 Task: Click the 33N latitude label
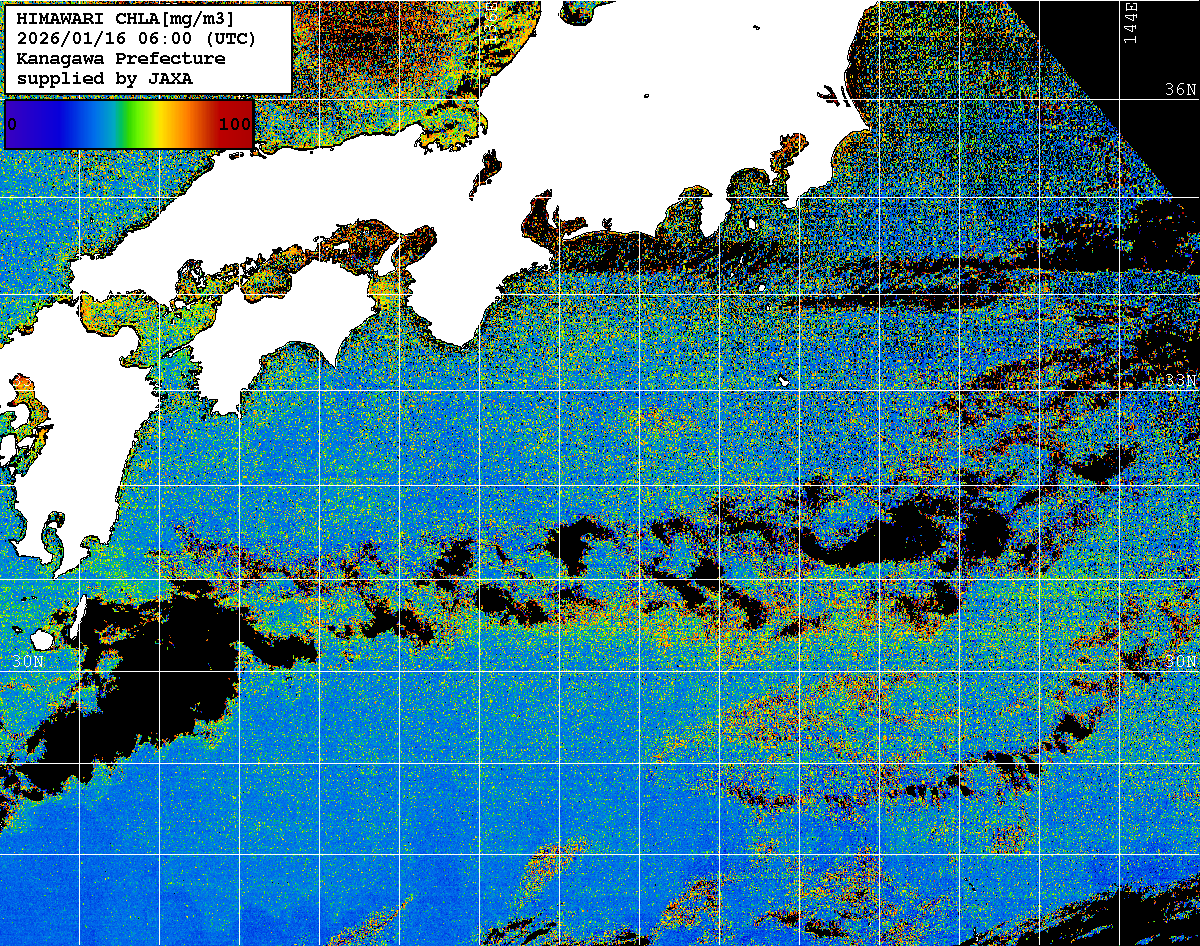[x=1180, y=381]
